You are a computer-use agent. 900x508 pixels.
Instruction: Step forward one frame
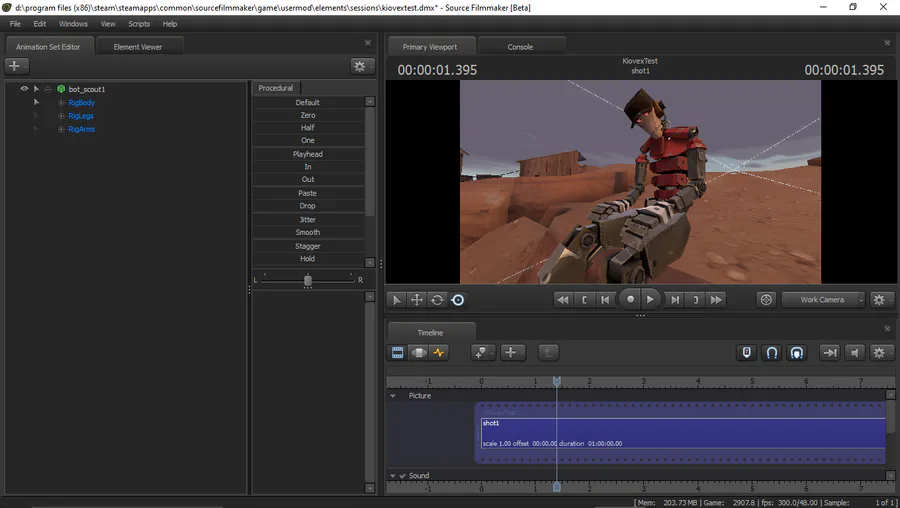(x=675, y=300)
